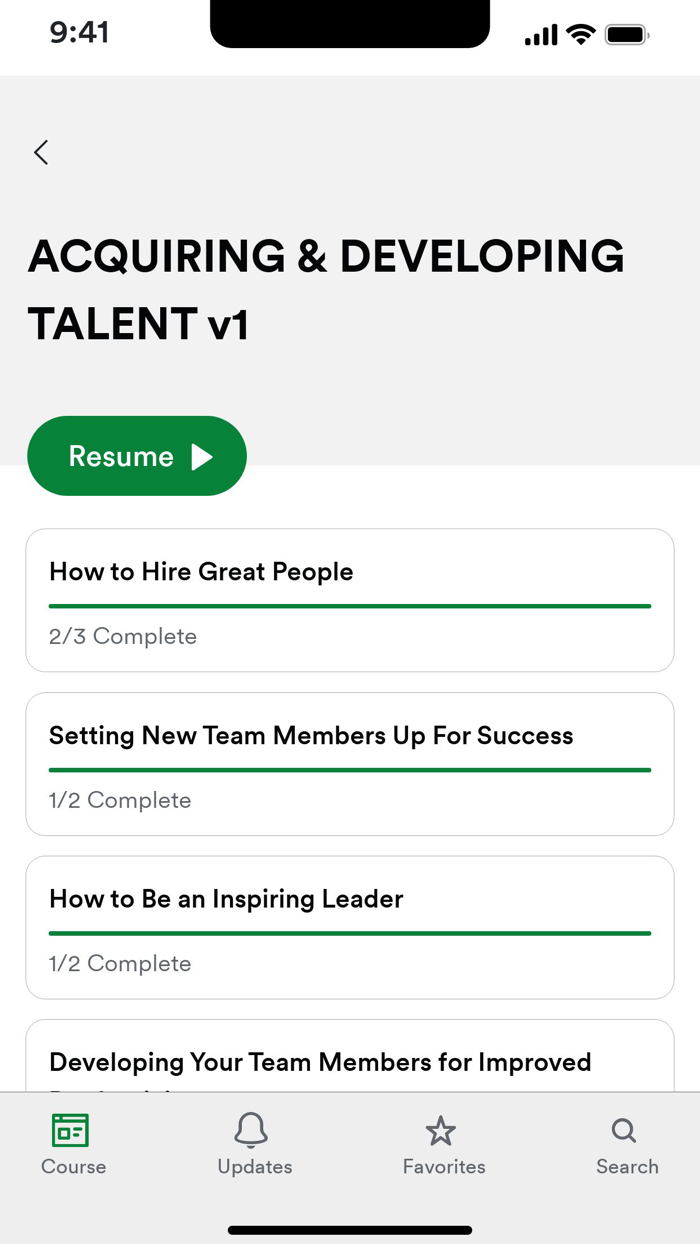
Task: Go back with the left chevron
Action: [40, 152]
